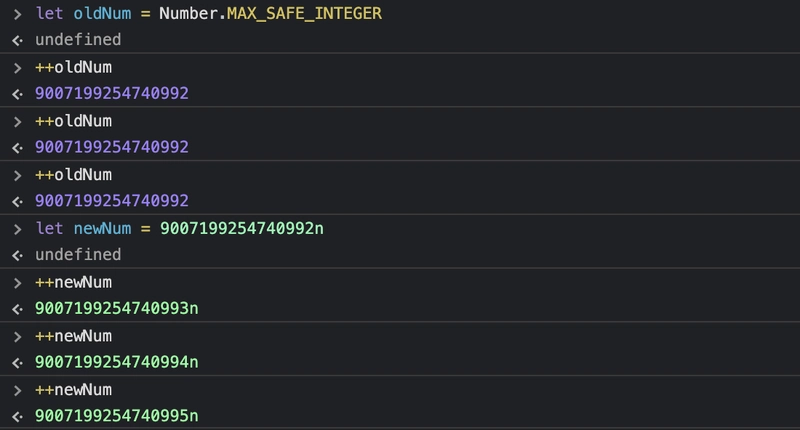Click the 9007199254740994n output value

pyautogui.click(x=116, y=362)
